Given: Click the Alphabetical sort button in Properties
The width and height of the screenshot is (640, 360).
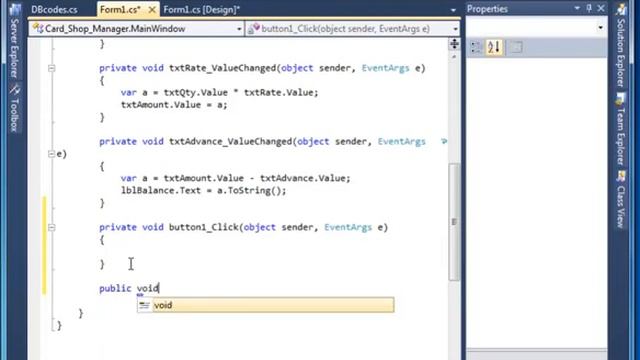Looking at the screenshot, I should pyautogui.click(x=493, y=47).
